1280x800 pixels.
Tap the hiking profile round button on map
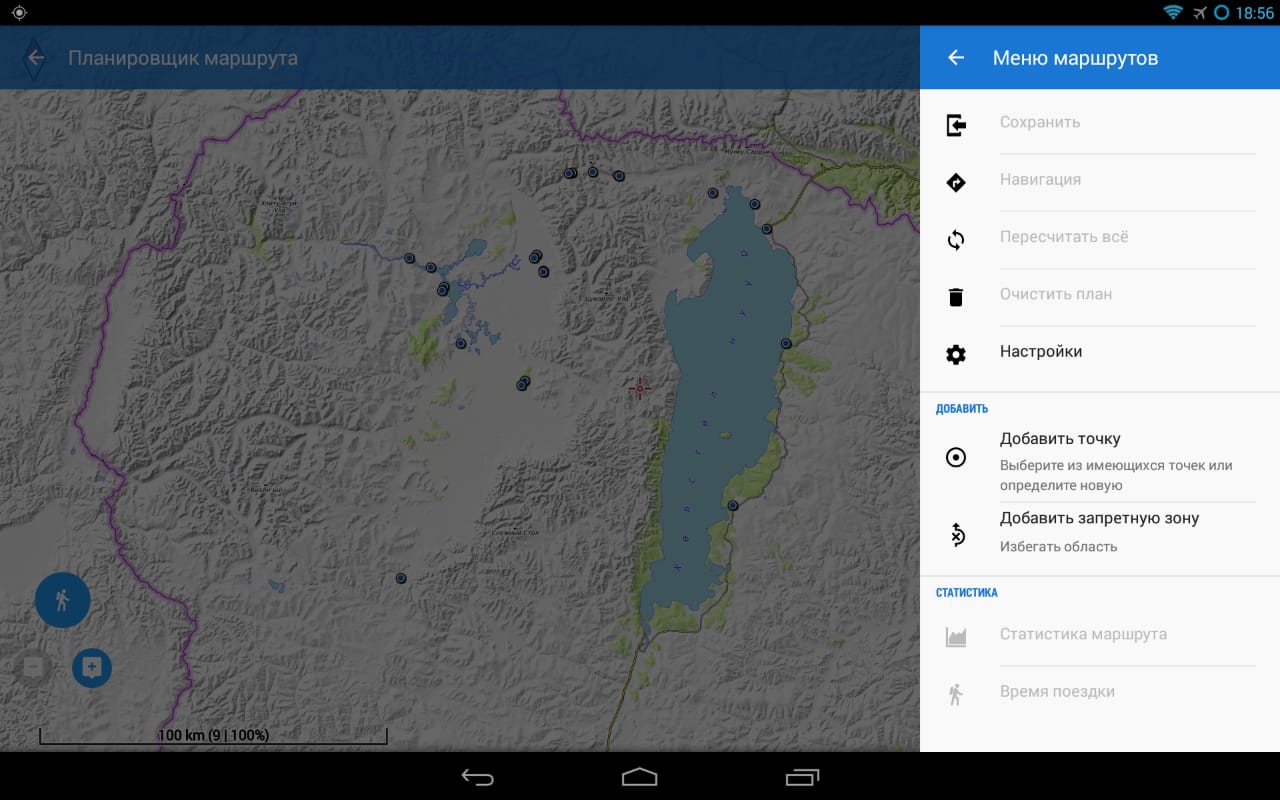click(63, 600)
